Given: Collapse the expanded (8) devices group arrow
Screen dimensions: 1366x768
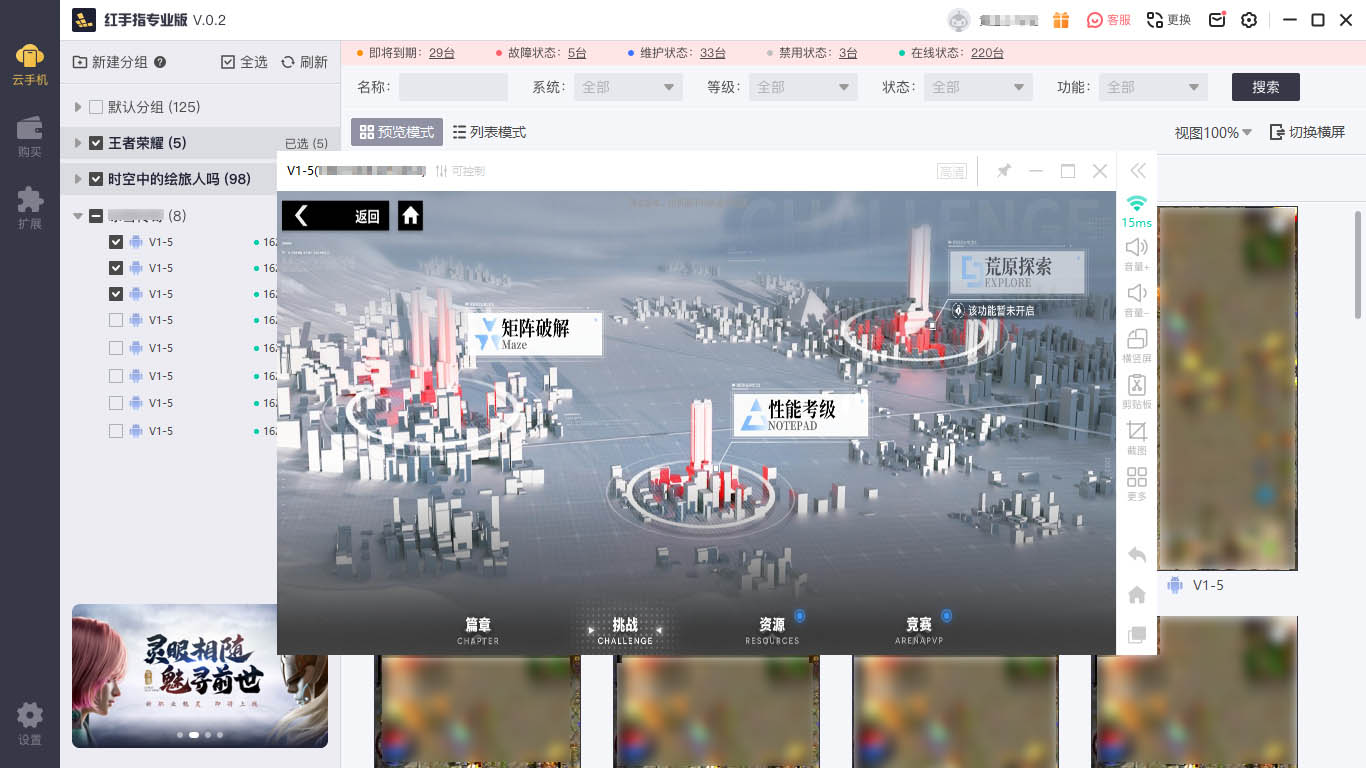Looking at the screenshot, I should (78, 215).
